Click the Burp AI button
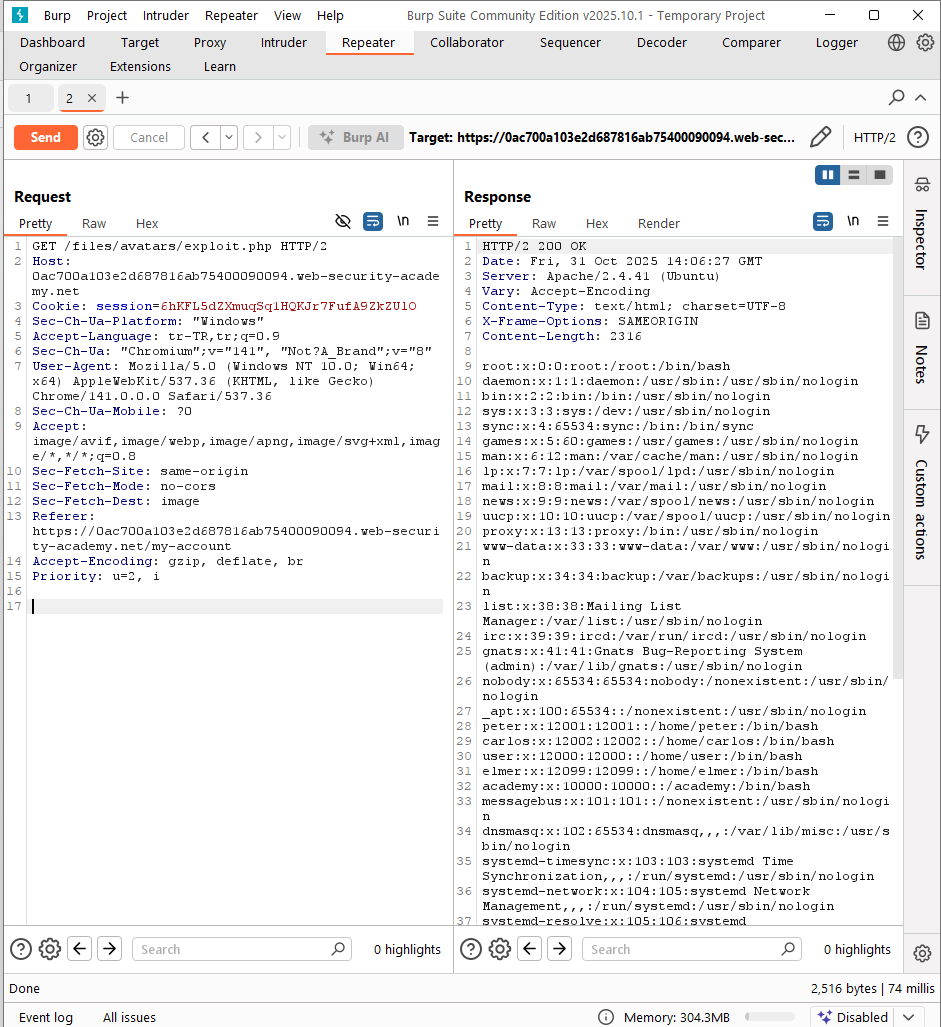Image resolution: width=941 pixels, height=1027 pixels. pos(356,138)
